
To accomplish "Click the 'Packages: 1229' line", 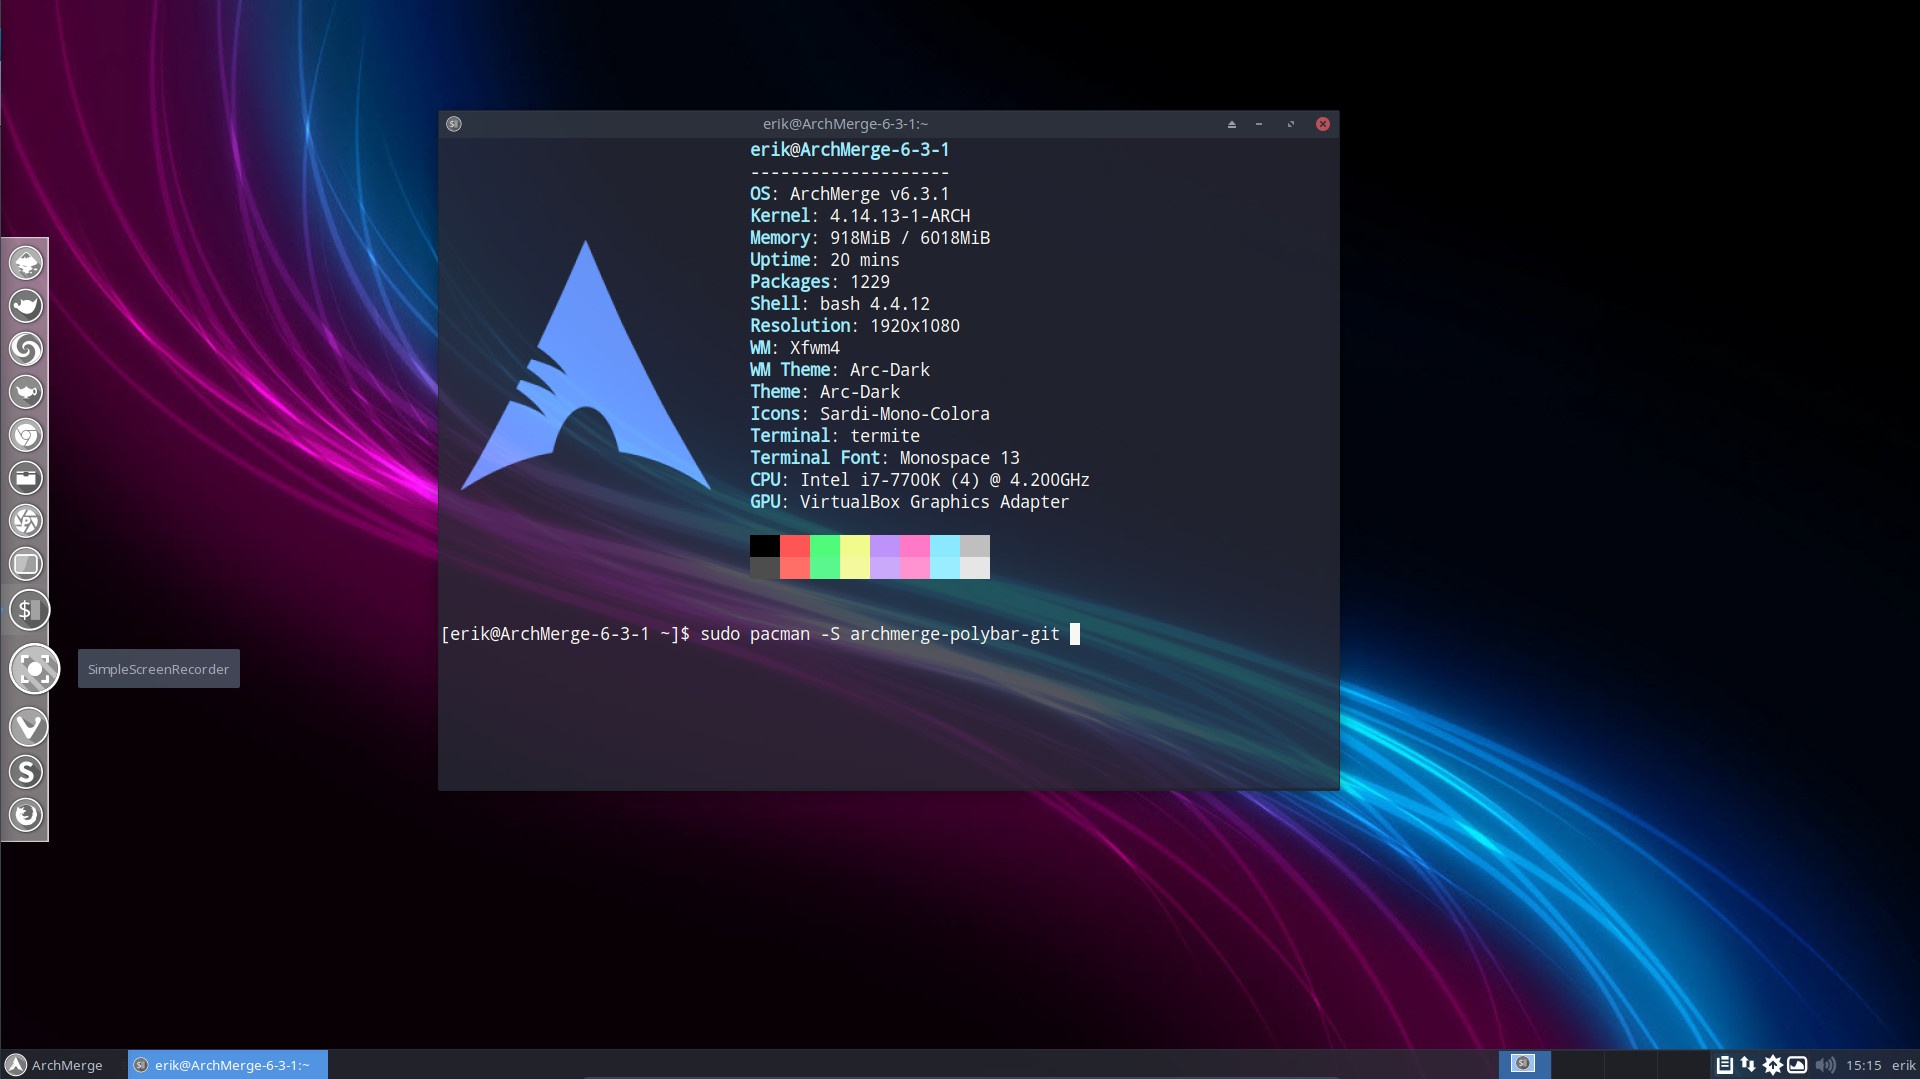I will (820, 282).
